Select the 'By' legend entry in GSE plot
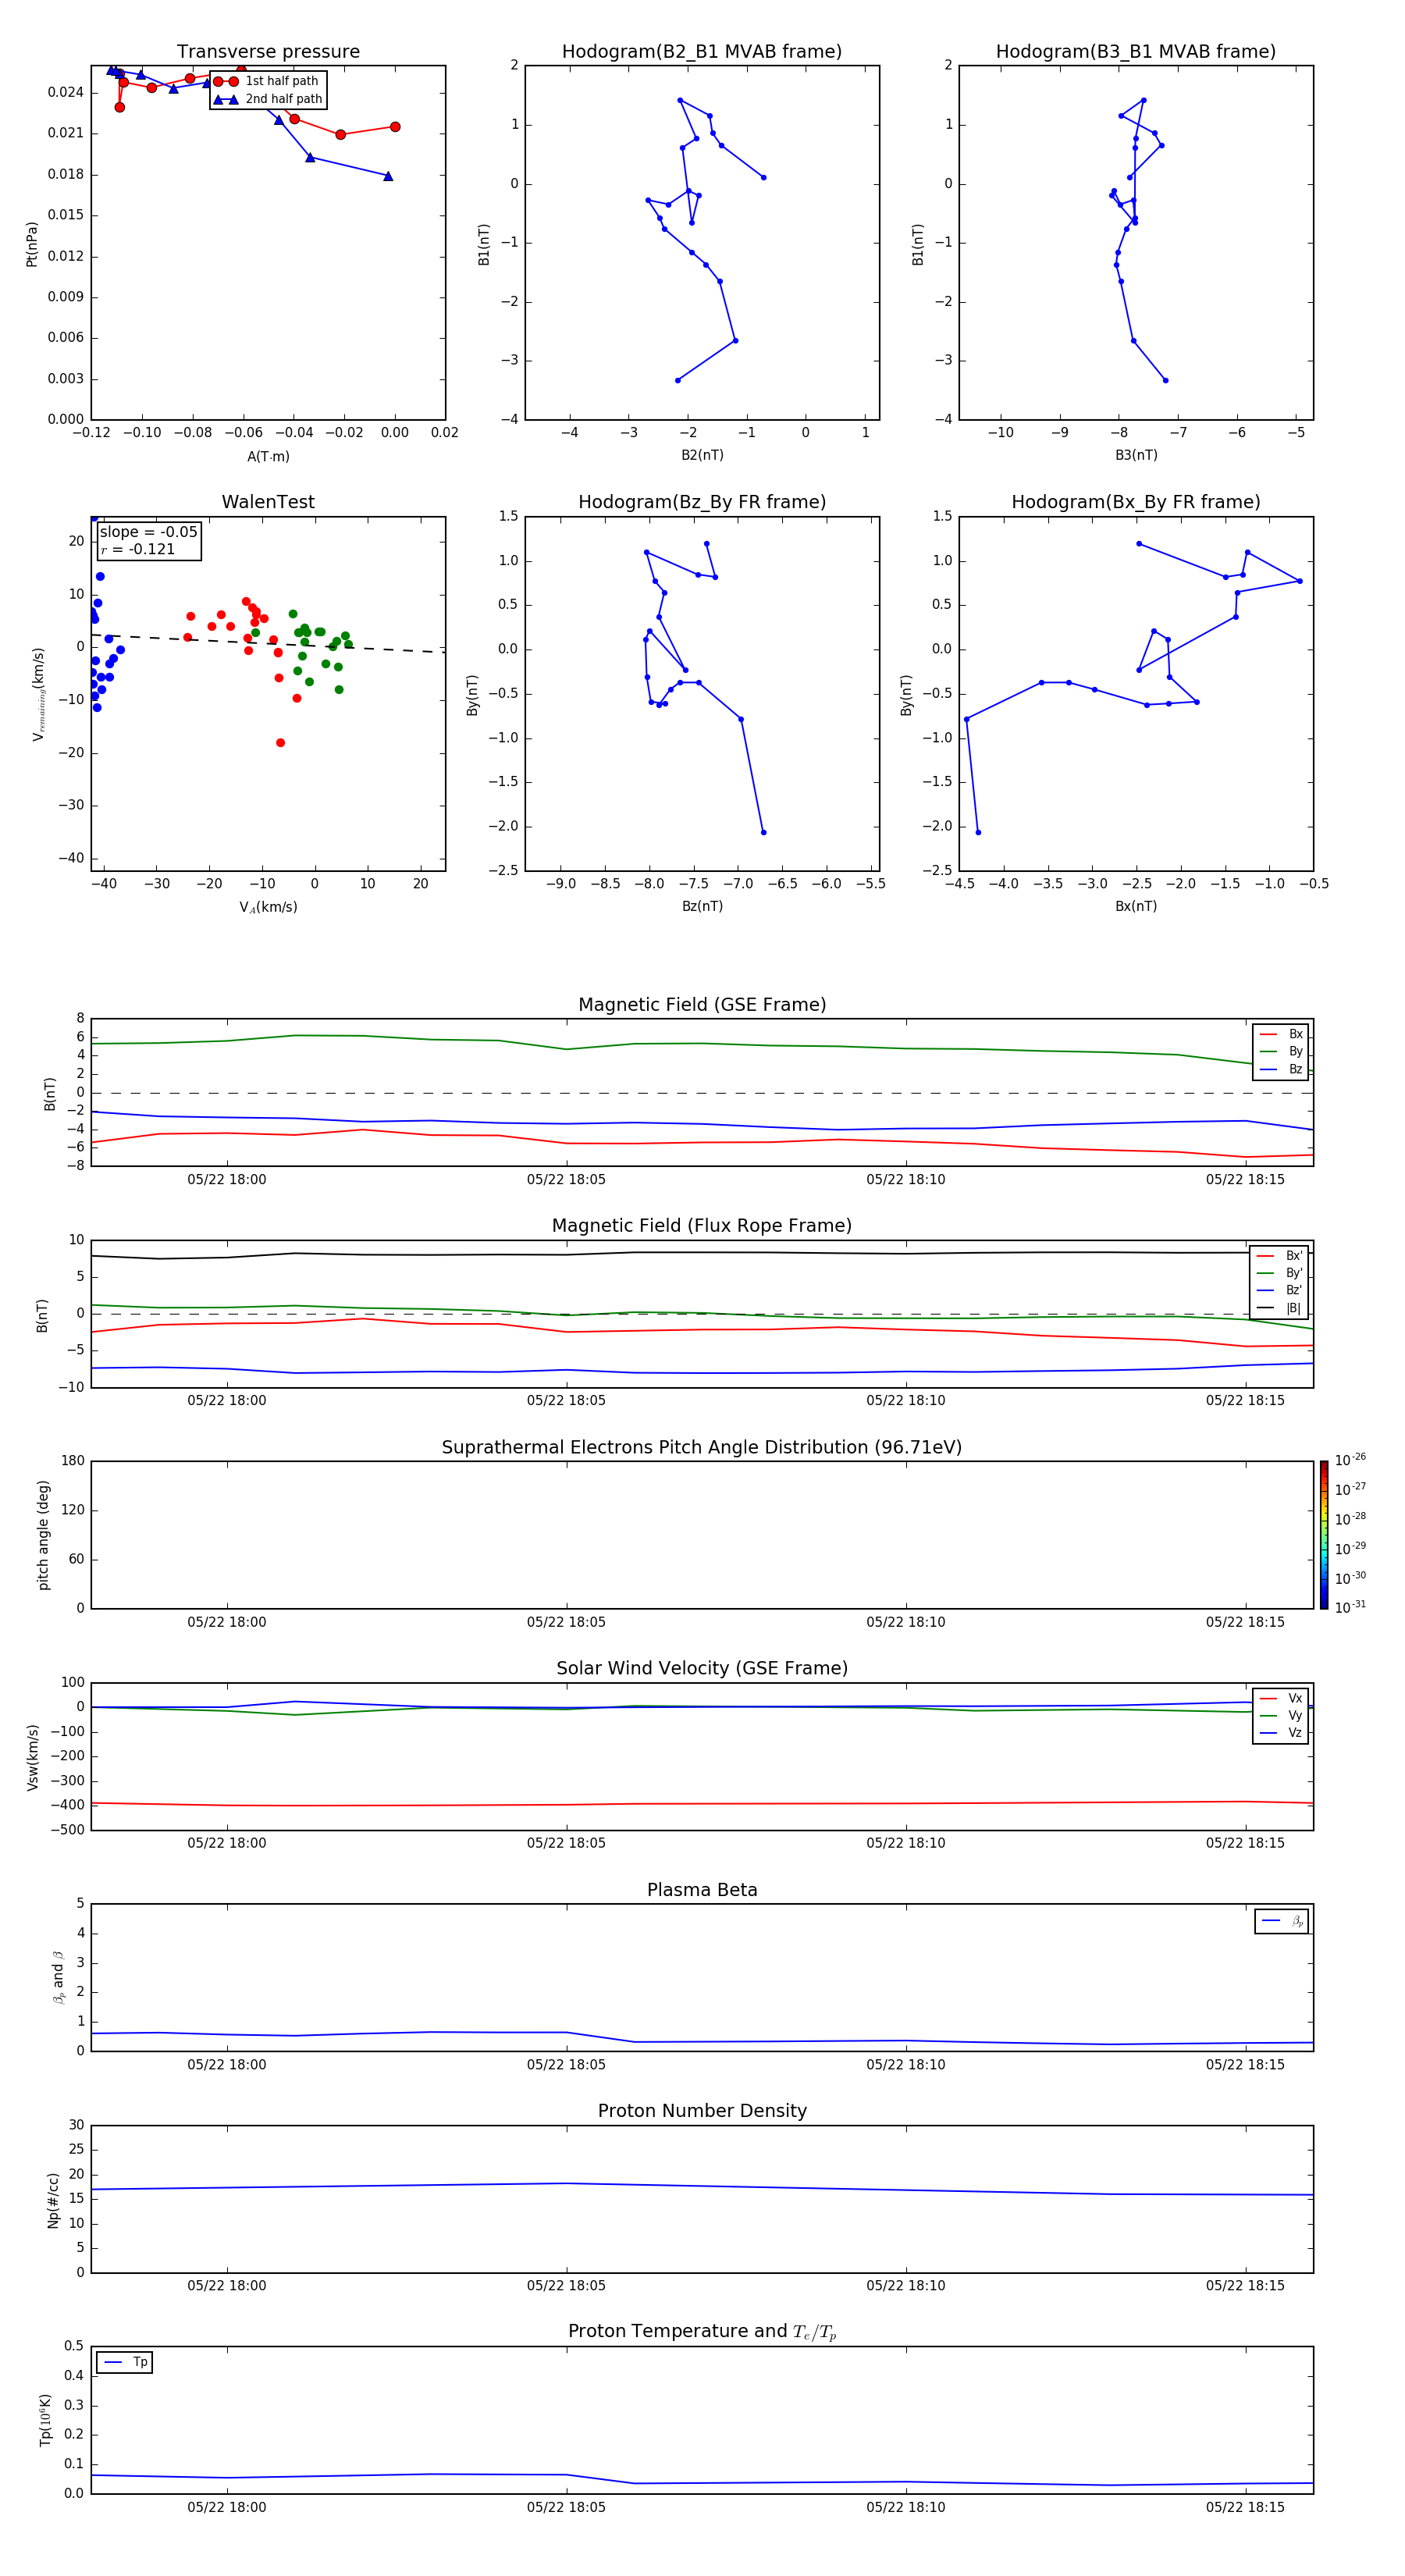The image size is (1405, 2576). (1281, 1051)
